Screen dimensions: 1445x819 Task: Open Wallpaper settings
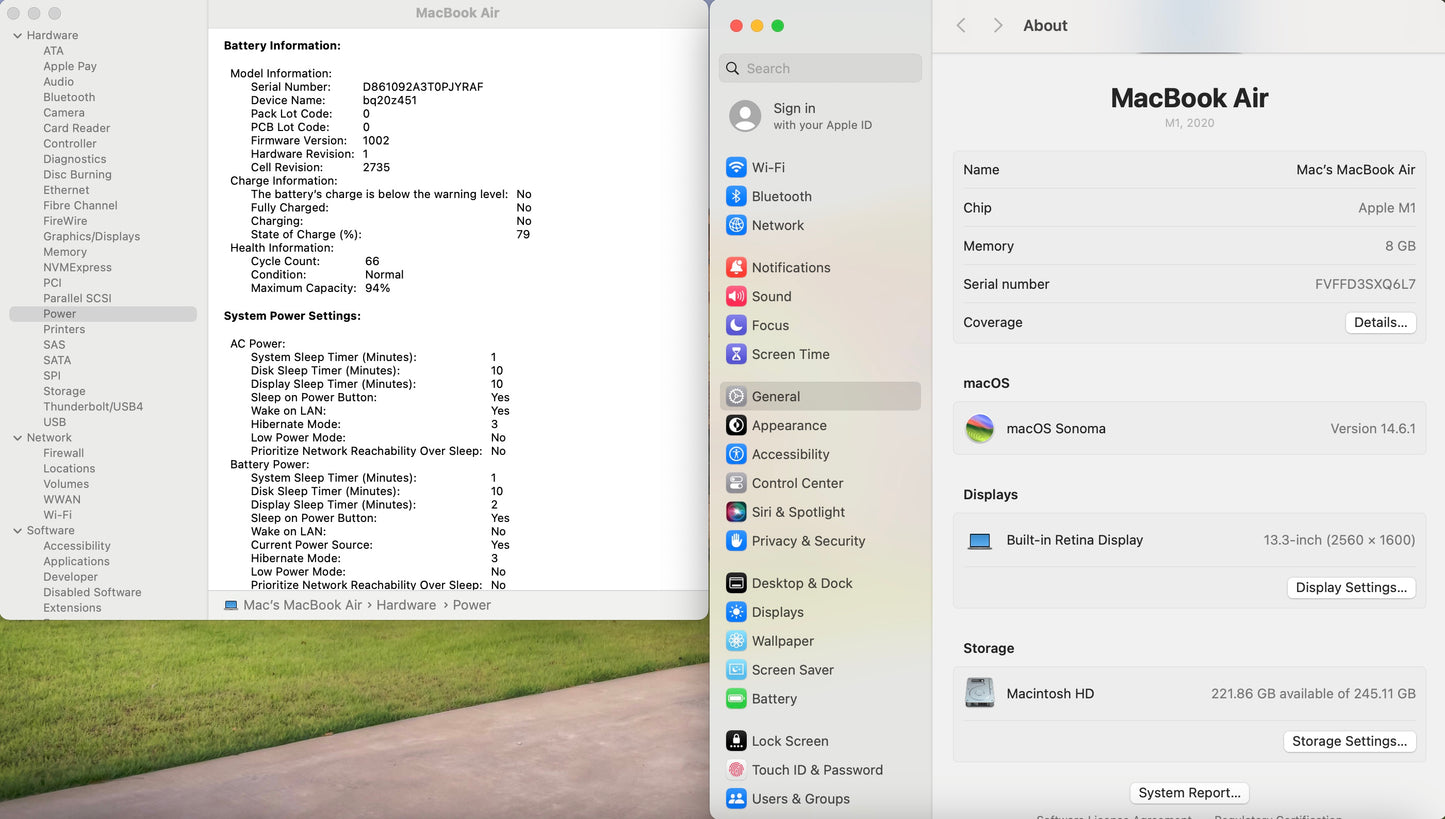point(781,640)
